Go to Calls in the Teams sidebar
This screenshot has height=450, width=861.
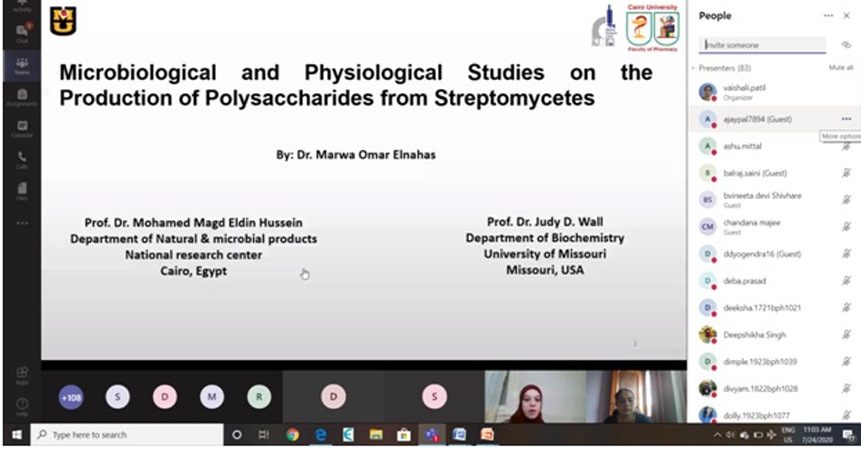coord(21,159)
